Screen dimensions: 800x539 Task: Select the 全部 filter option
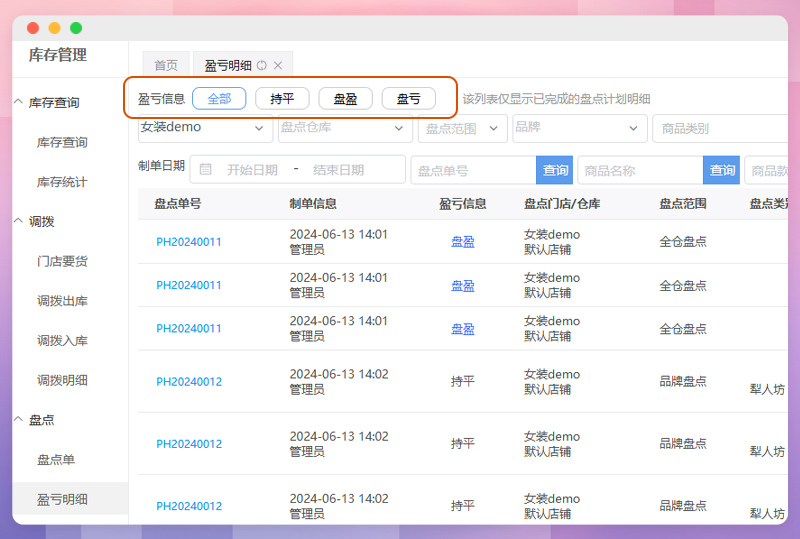(x=219, y=99)
